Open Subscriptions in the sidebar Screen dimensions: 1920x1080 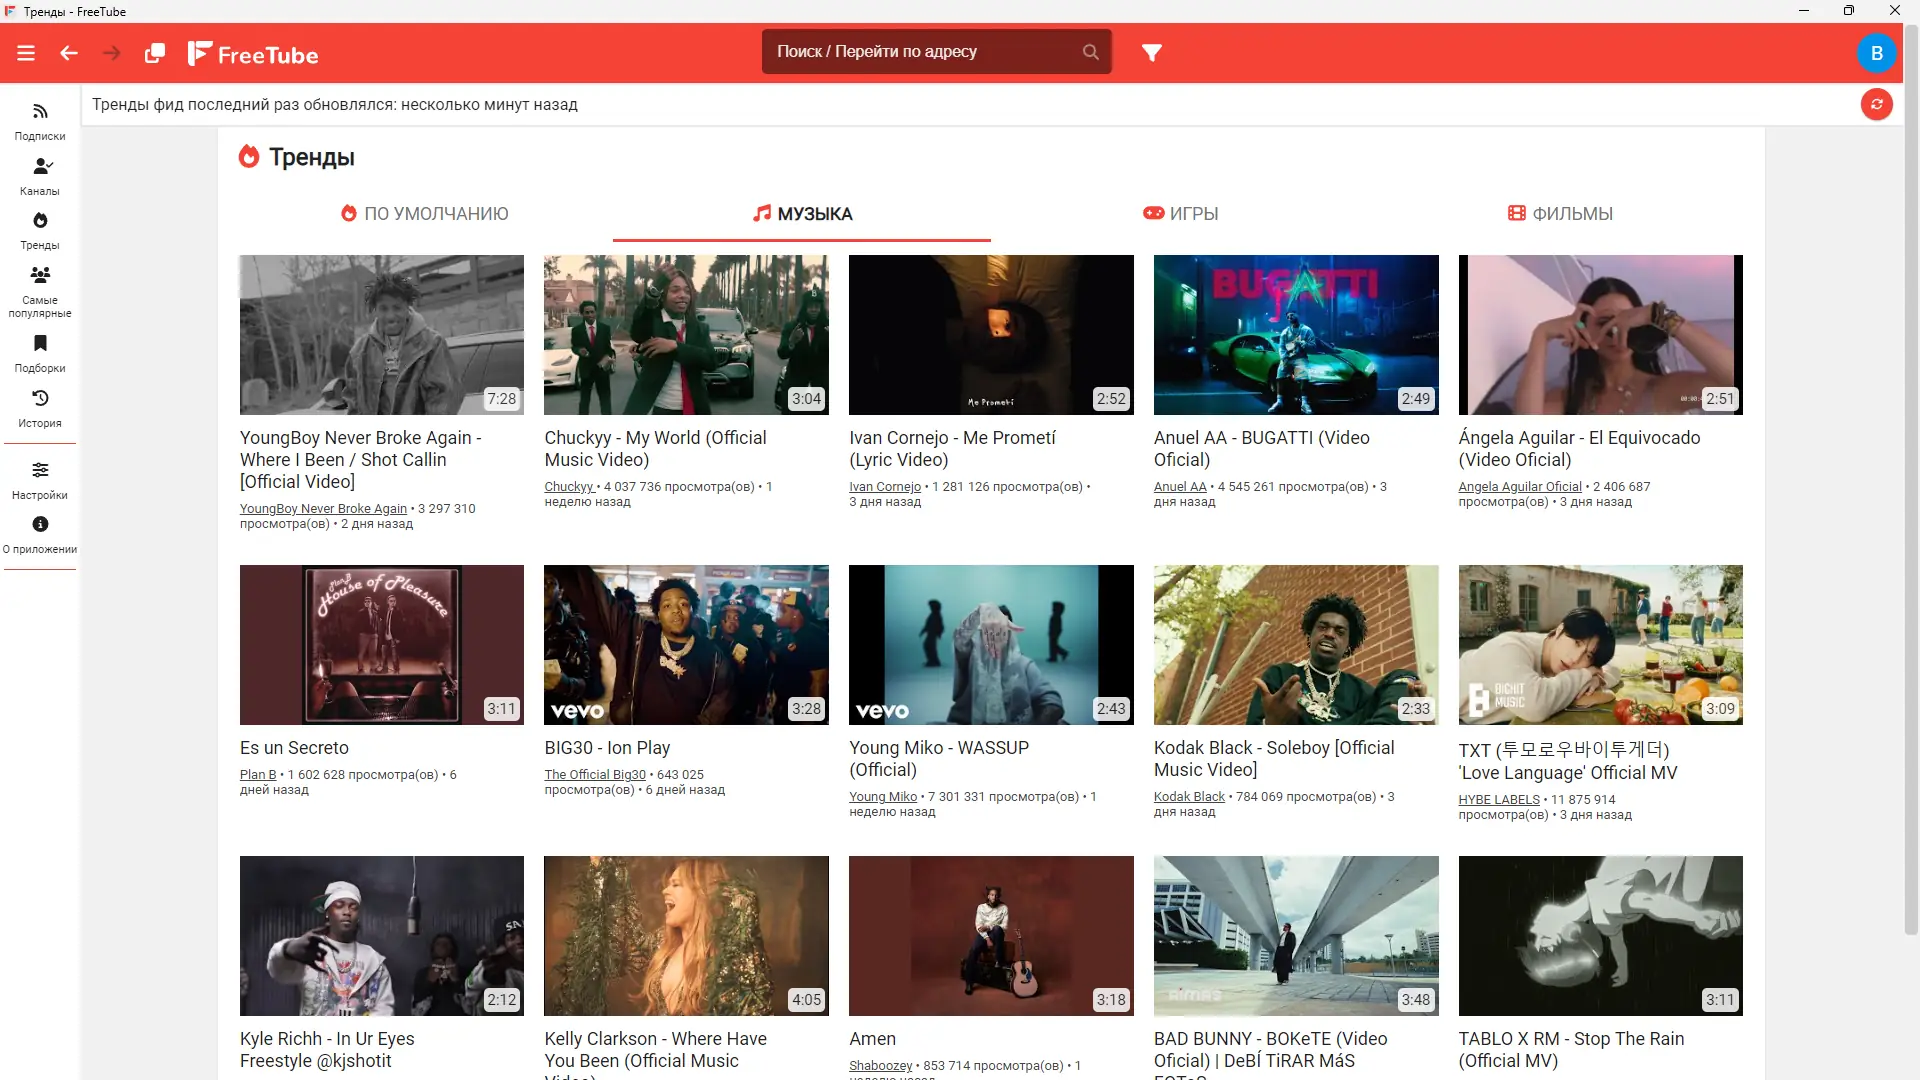pyautogui.click(x=40, y=121)
